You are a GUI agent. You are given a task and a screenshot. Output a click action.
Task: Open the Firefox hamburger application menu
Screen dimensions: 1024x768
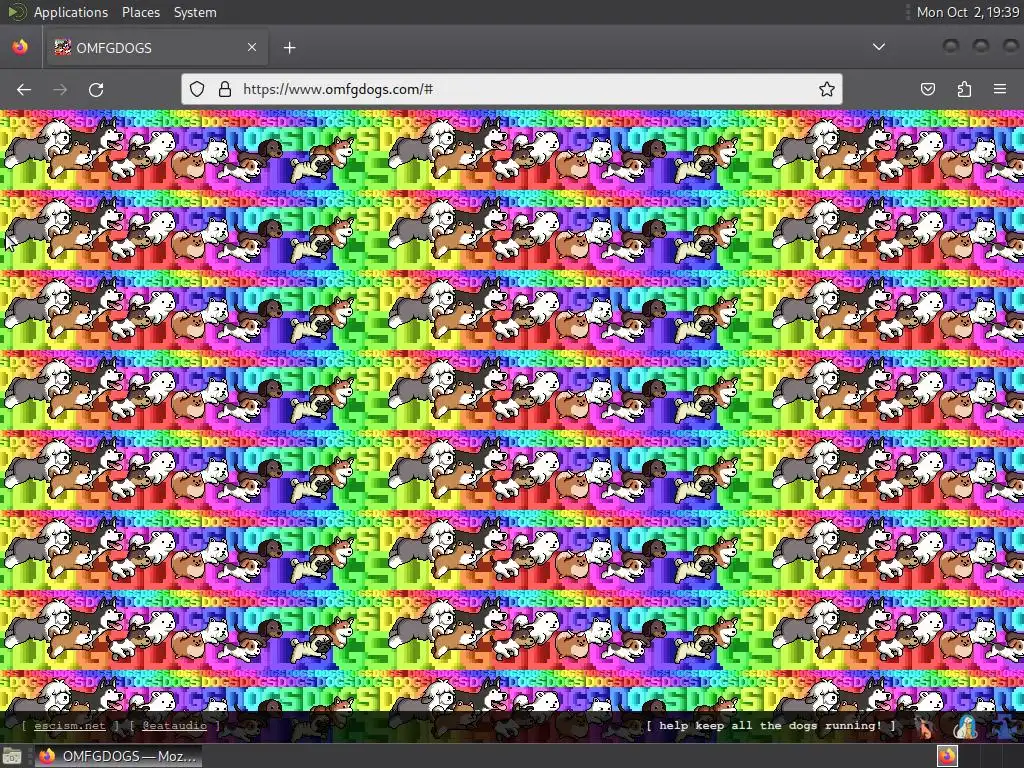(1000, 89)
